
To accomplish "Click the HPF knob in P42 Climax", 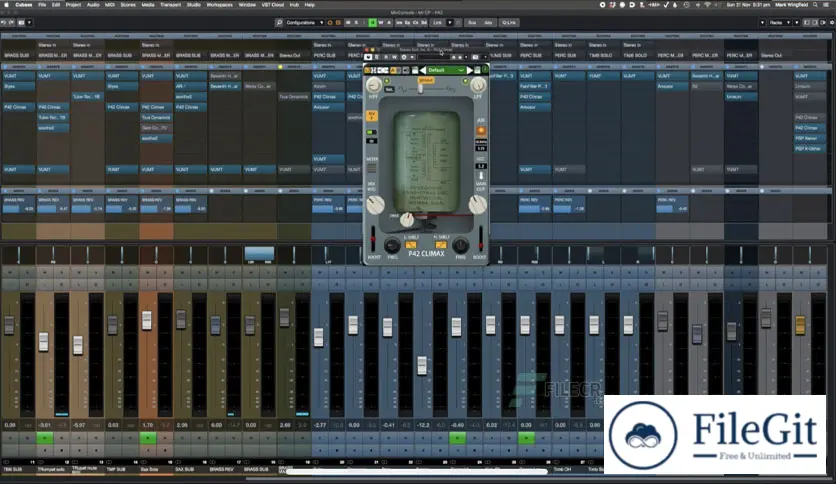I will coord(374,85).
